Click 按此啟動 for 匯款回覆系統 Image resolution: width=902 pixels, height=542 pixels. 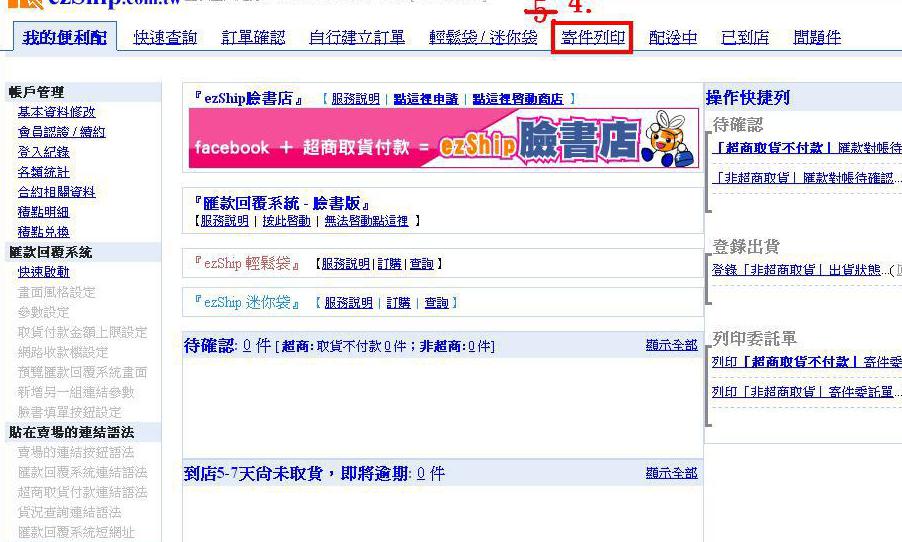286,221
